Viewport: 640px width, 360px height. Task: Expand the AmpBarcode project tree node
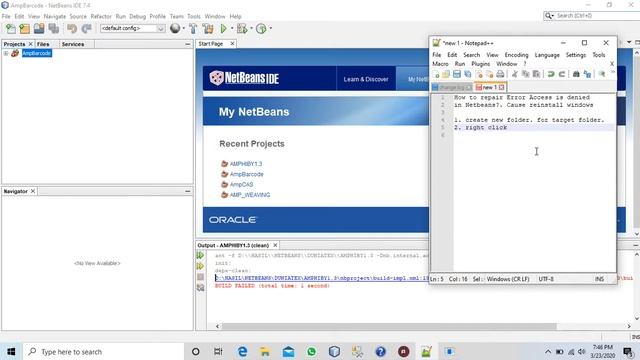coord(6,53)
